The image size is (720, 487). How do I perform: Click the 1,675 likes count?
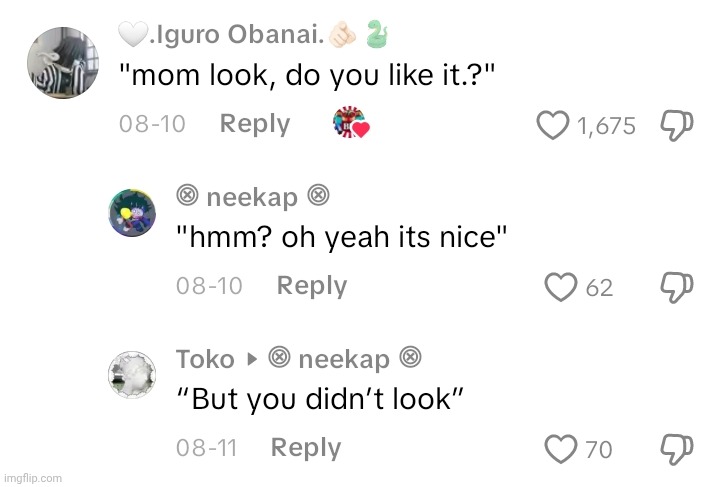(x=606, y=127)
